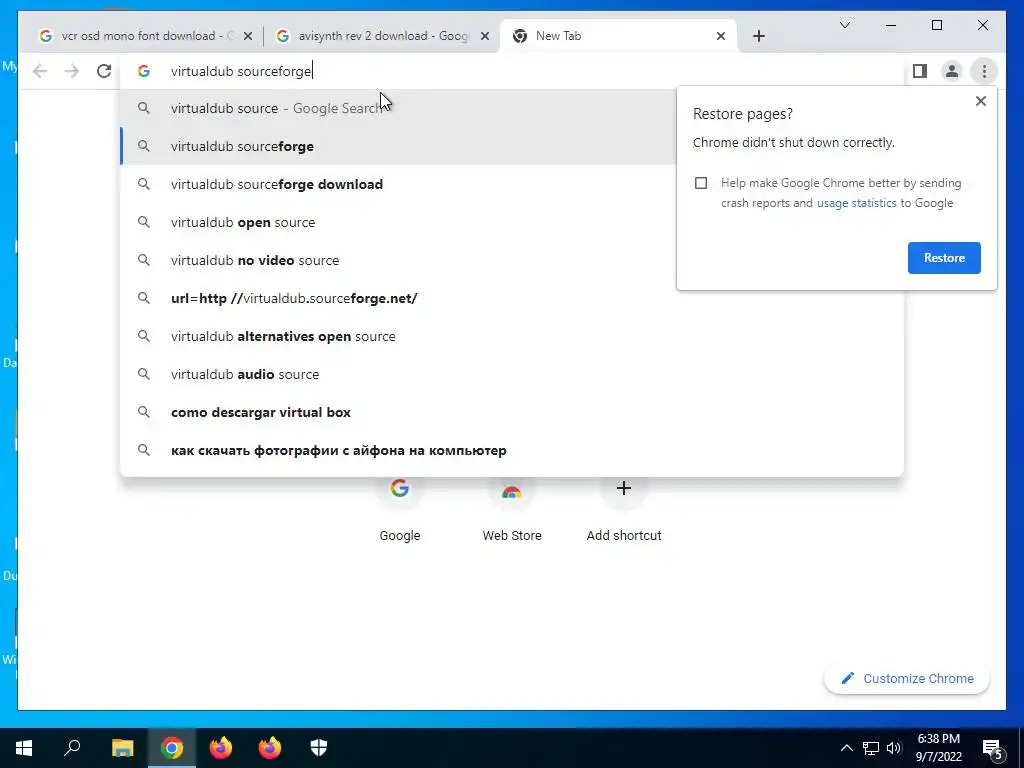1024x768 pixels.
Task: Open the notification center icon
Action: click(992, 748)
